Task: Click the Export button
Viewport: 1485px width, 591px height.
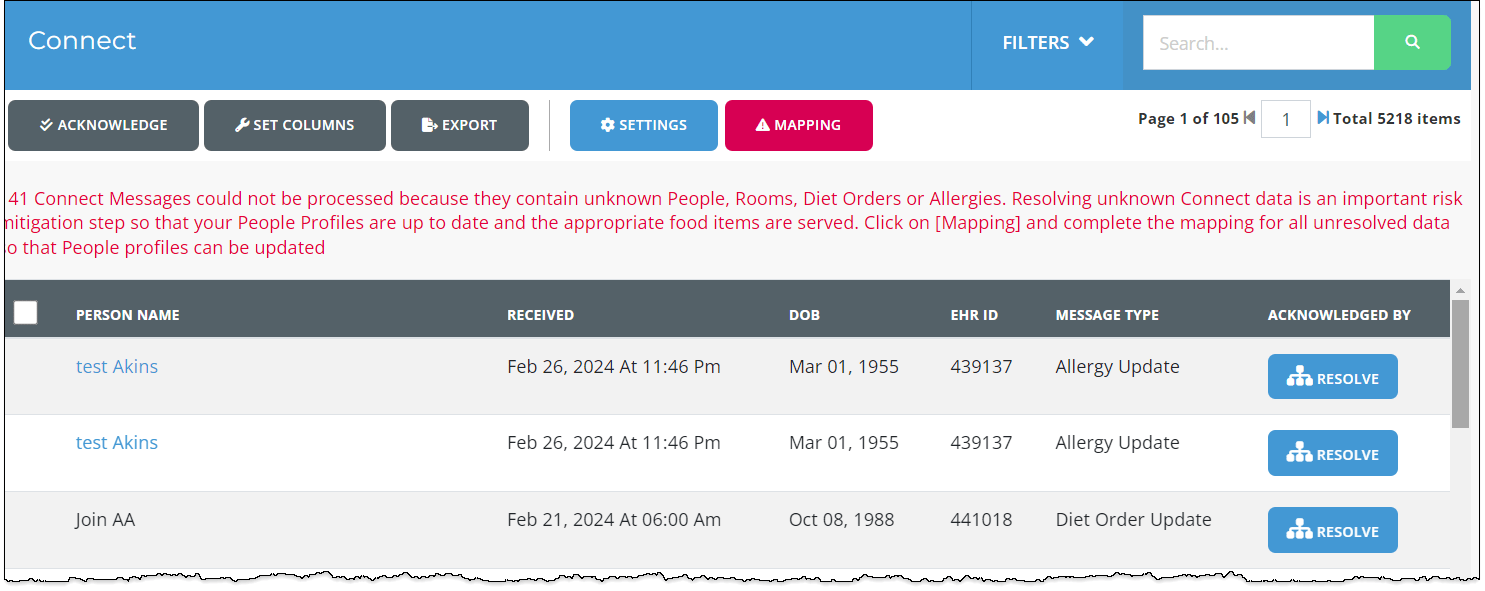Action: [459, 126]
